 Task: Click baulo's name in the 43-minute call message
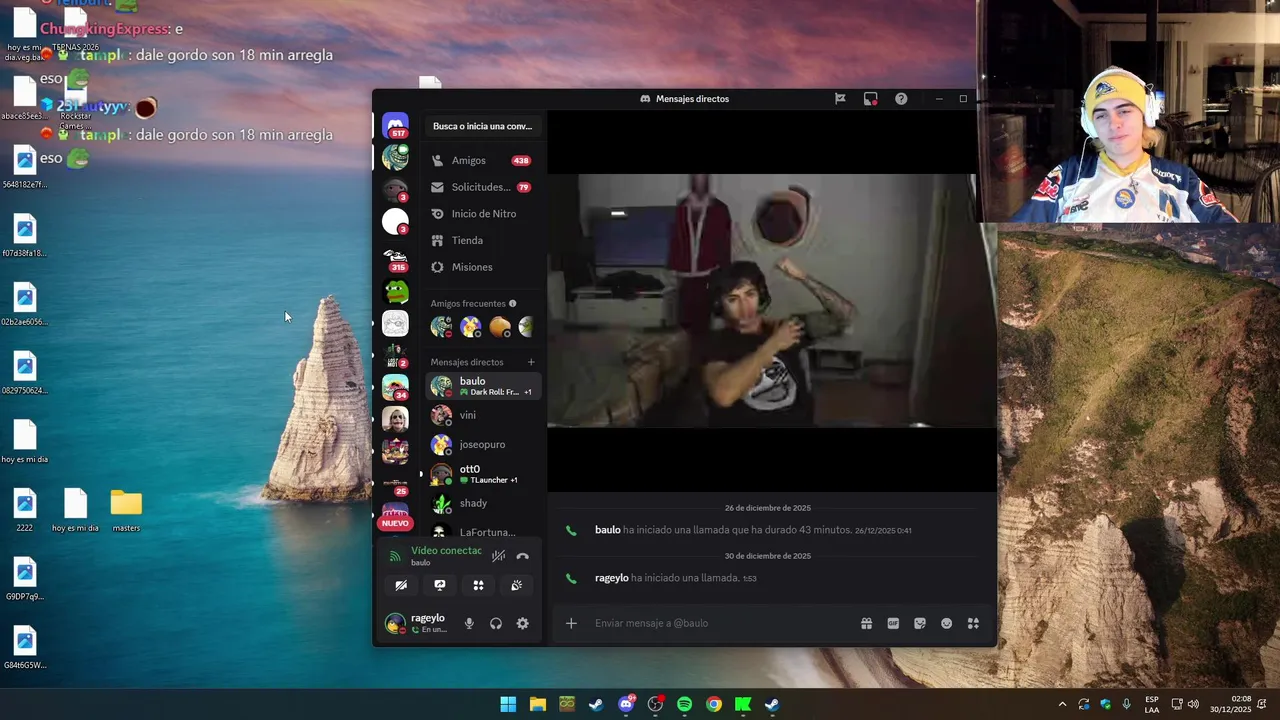(608, 530)
